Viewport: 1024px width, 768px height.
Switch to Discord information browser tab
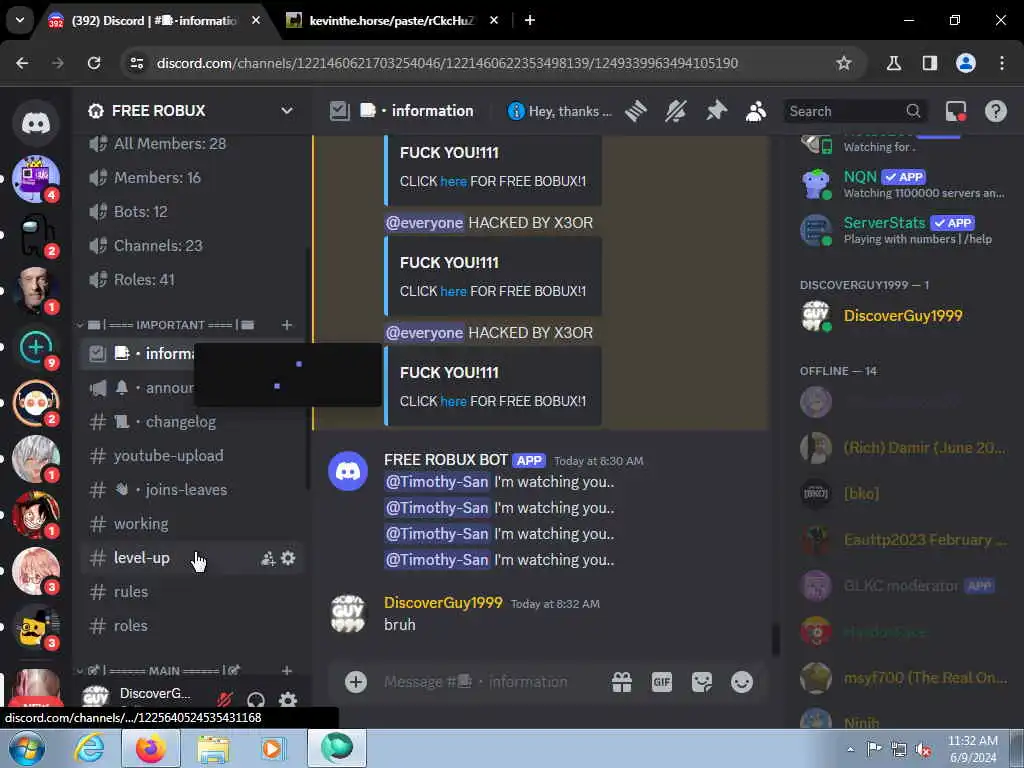(x=155, y=20)
